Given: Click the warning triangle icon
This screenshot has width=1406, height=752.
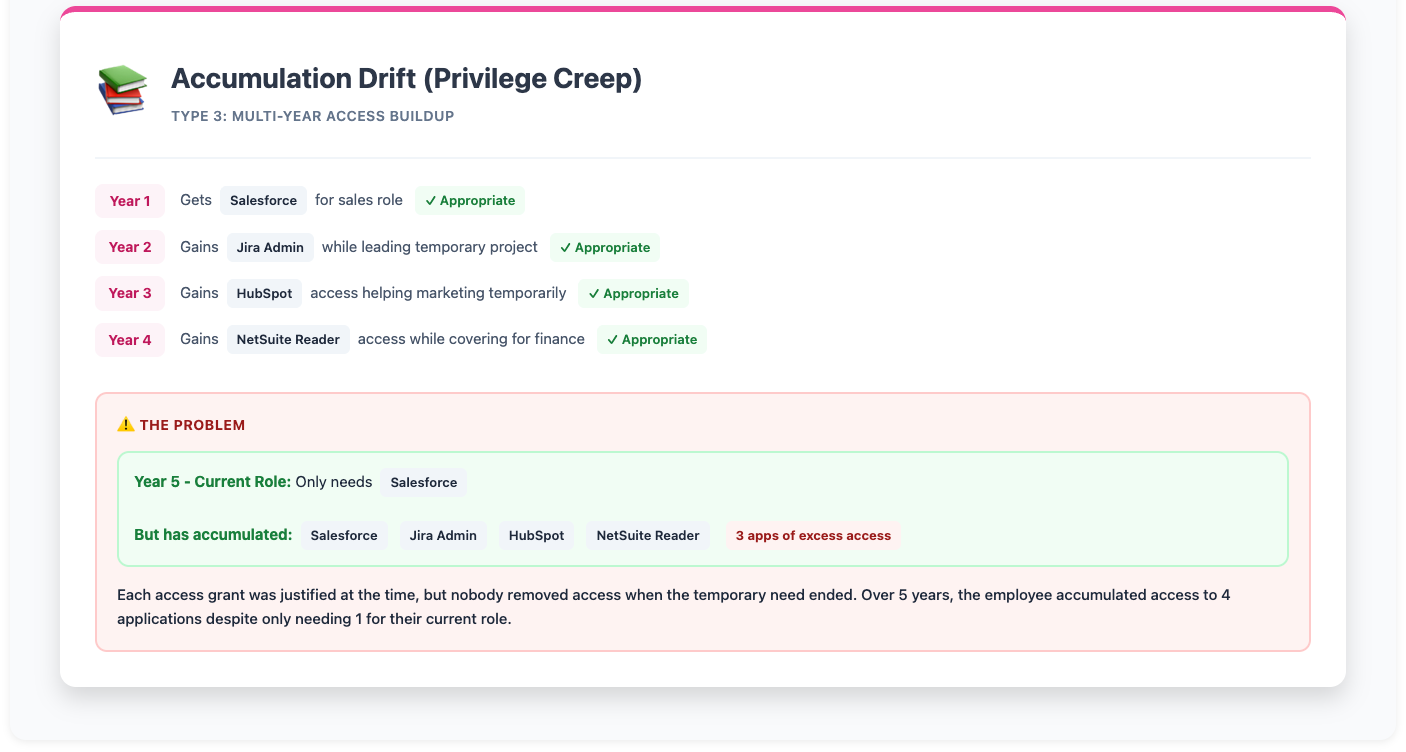Looking at the screenshot, I should pyautogui.click(x=126, y=425).
